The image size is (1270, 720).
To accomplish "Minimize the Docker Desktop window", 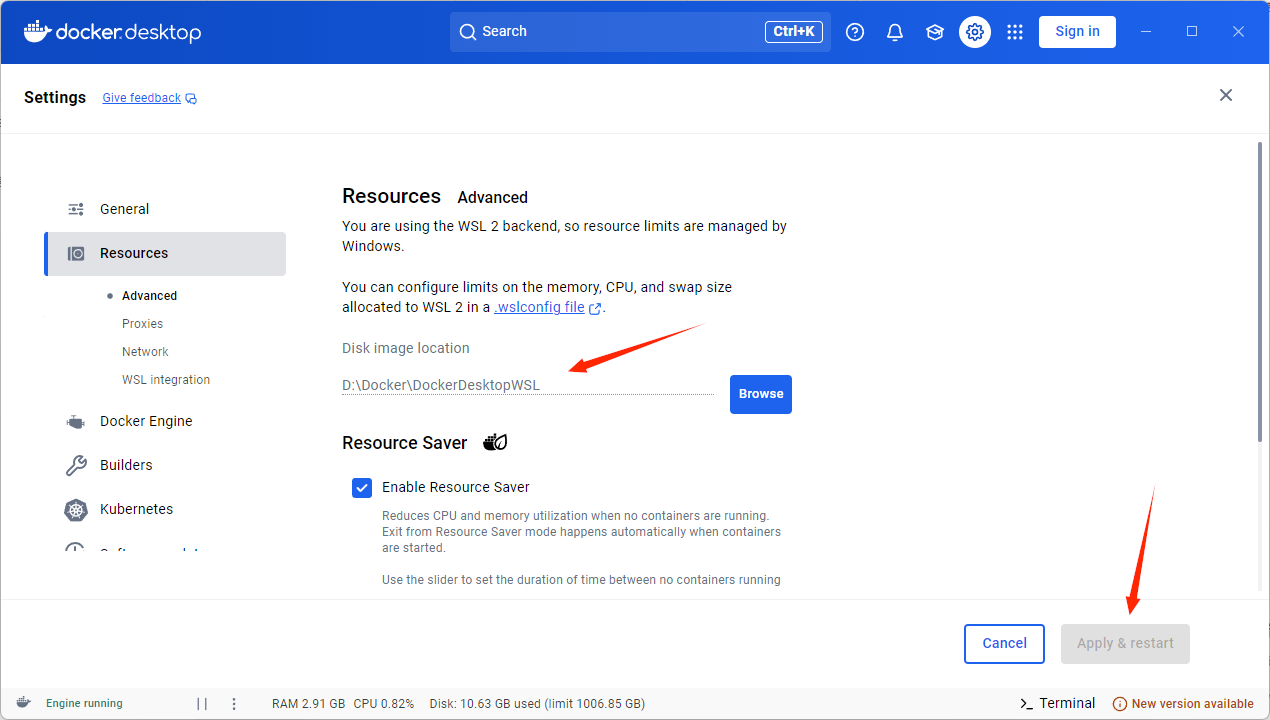I will pos(1146,32).
